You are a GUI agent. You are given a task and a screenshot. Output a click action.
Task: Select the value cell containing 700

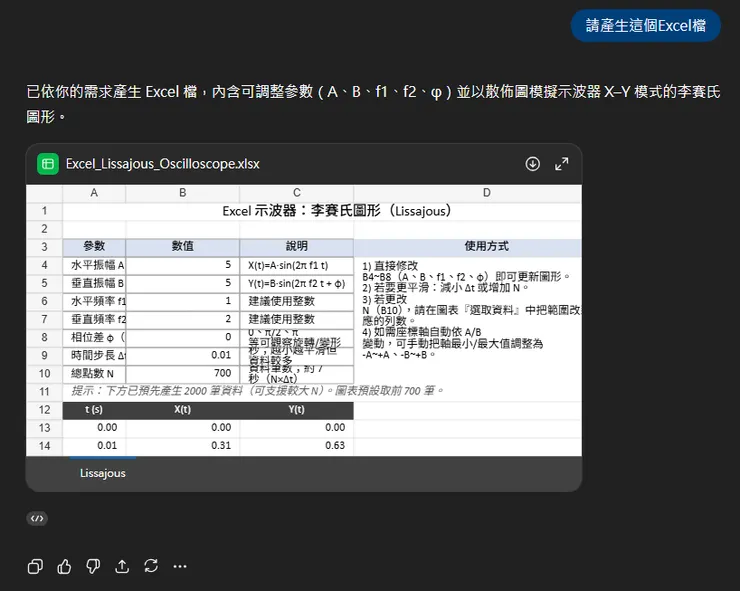[183, 373]
